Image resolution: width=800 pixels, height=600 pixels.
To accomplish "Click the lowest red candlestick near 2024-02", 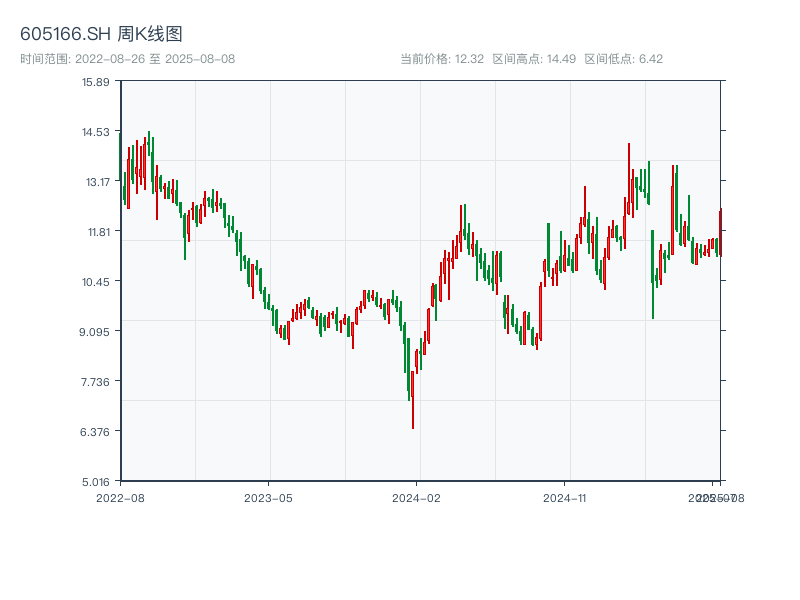I will [x=412, y=400].
